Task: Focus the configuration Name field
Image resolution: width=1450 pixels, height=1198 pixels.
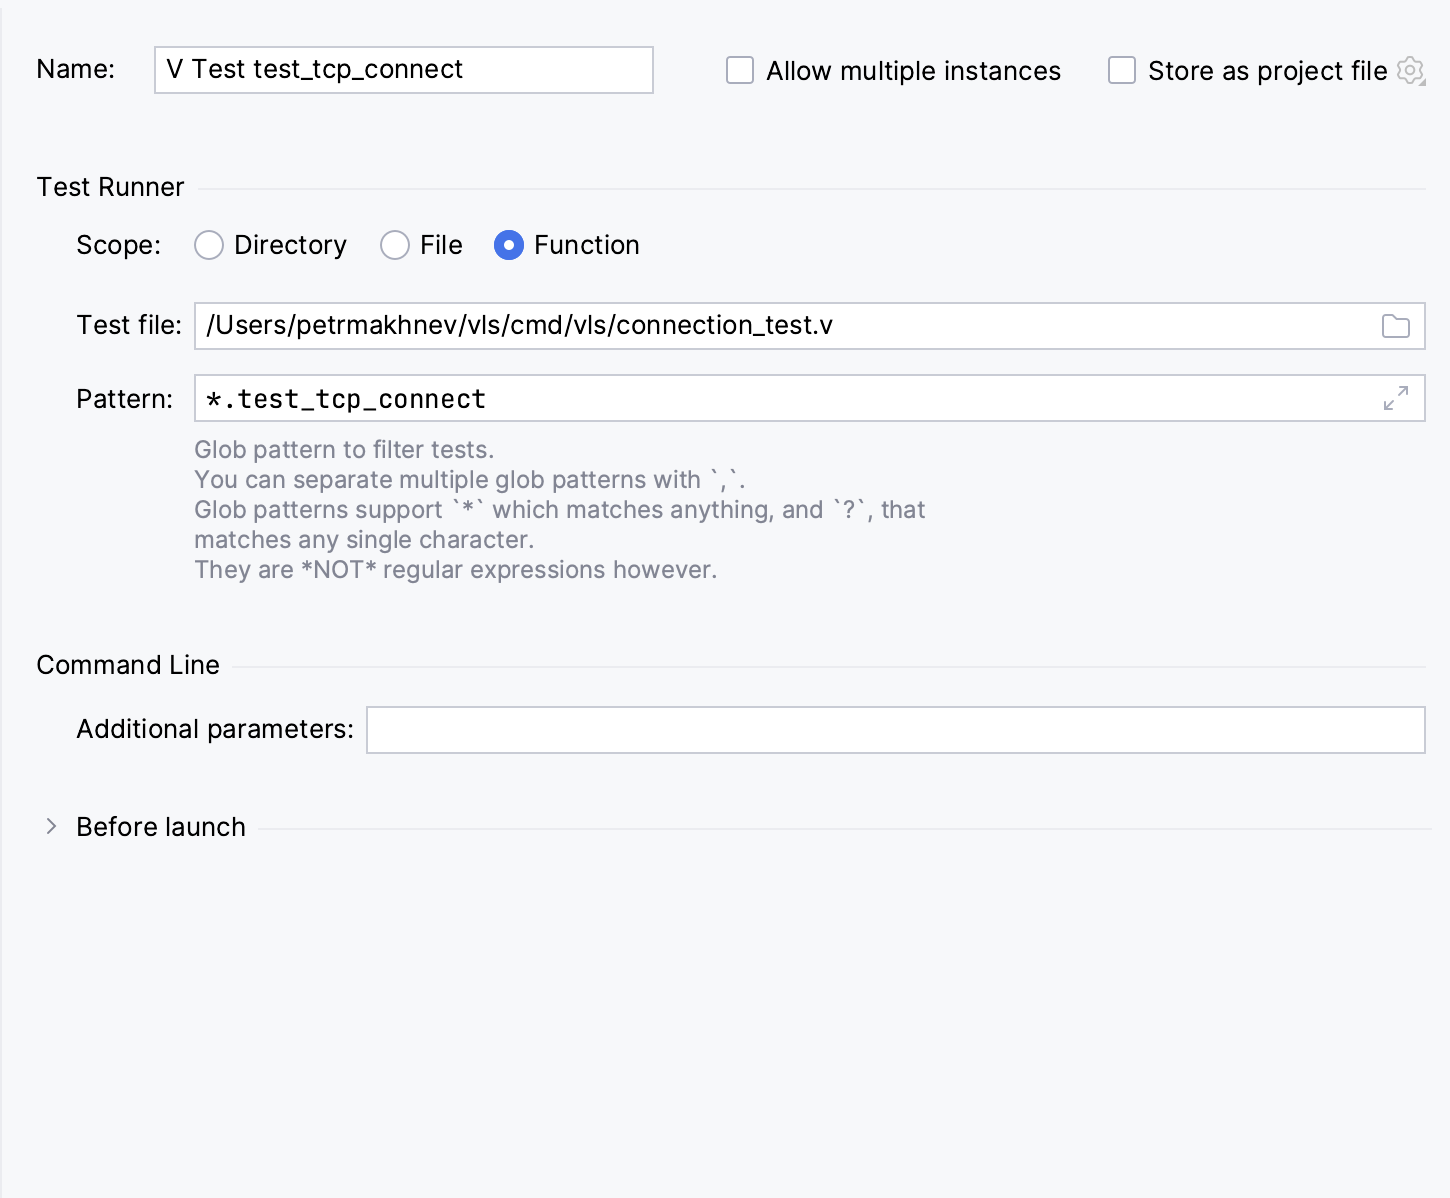Action: 403,70
